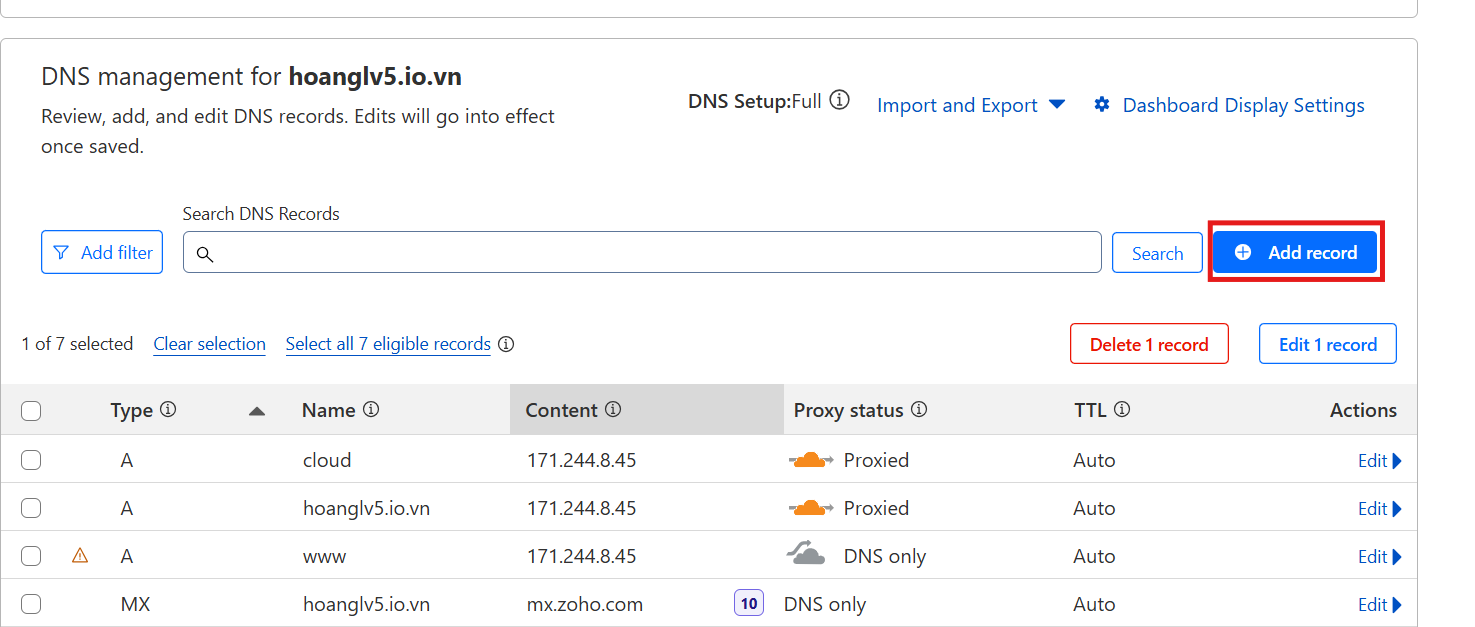This screenshot has width=1475, height=627.
Task: Open the Import and Export dropdown
Action: (970, 105)
